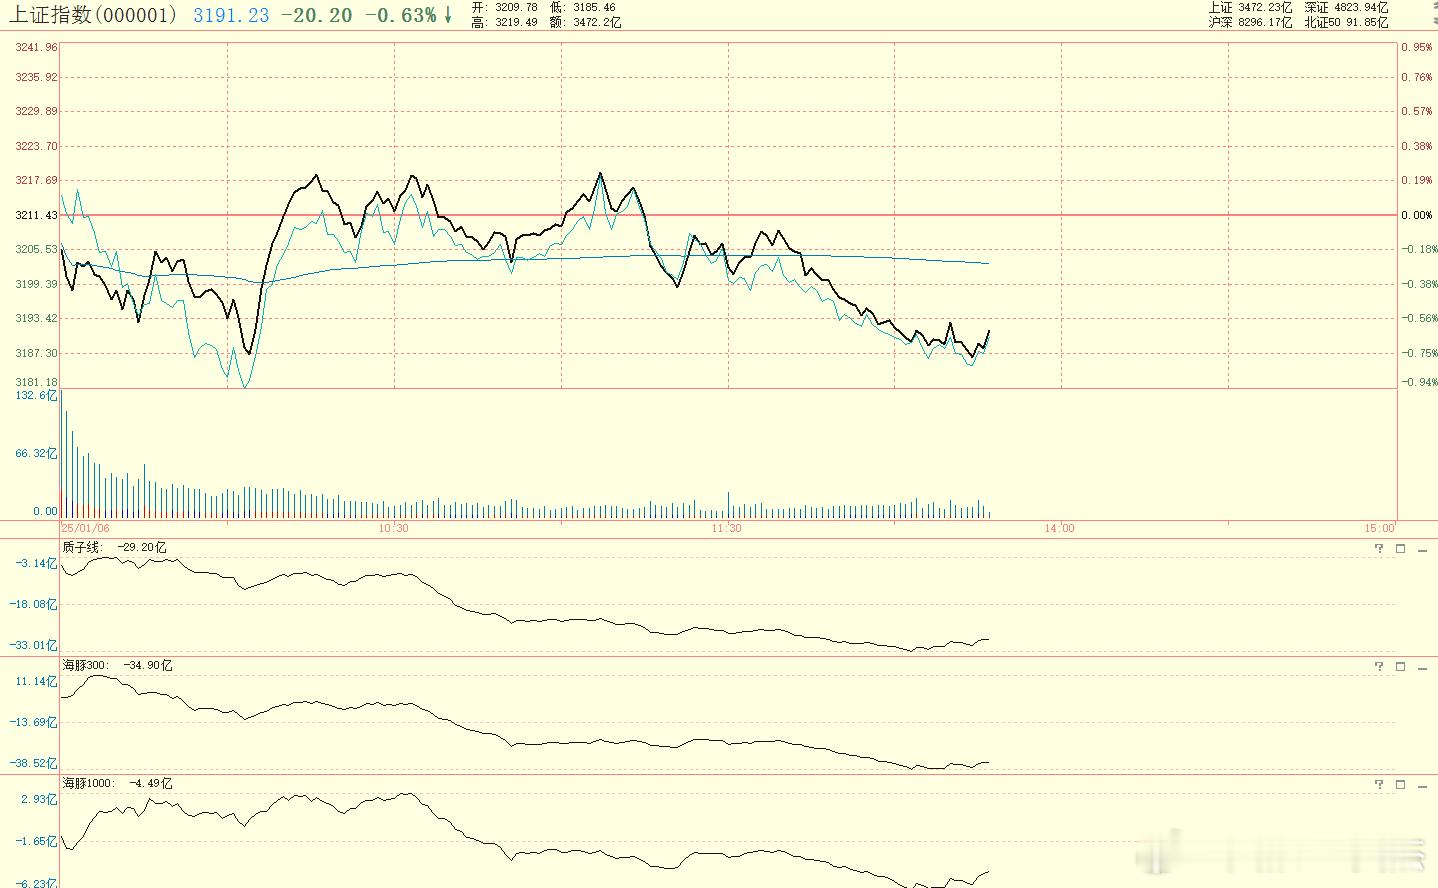The width and height of the screenshot is (1438, 888).
Task: Click the 11.14亿 axis label in 海豚300 panel
Action: pyautogui.click(x=38, y=681)
